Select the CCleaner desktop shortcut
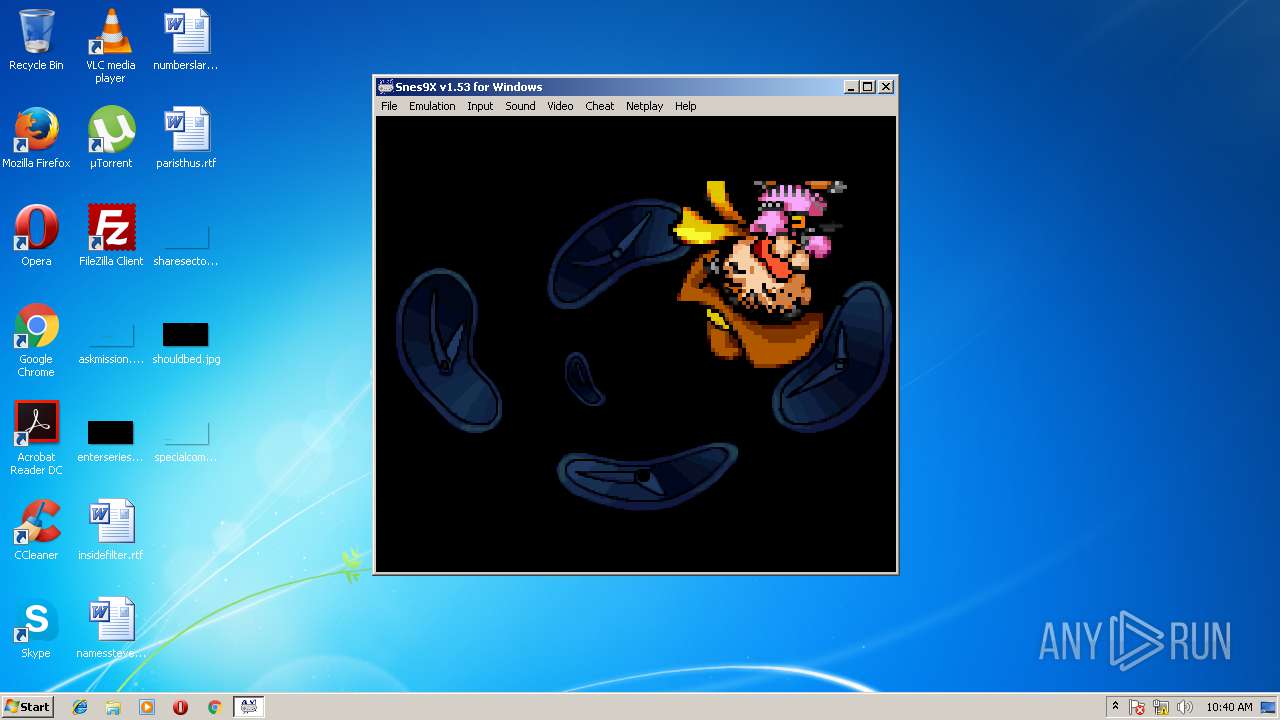Viewport: 1280px width, 720px height. (36, 530)
